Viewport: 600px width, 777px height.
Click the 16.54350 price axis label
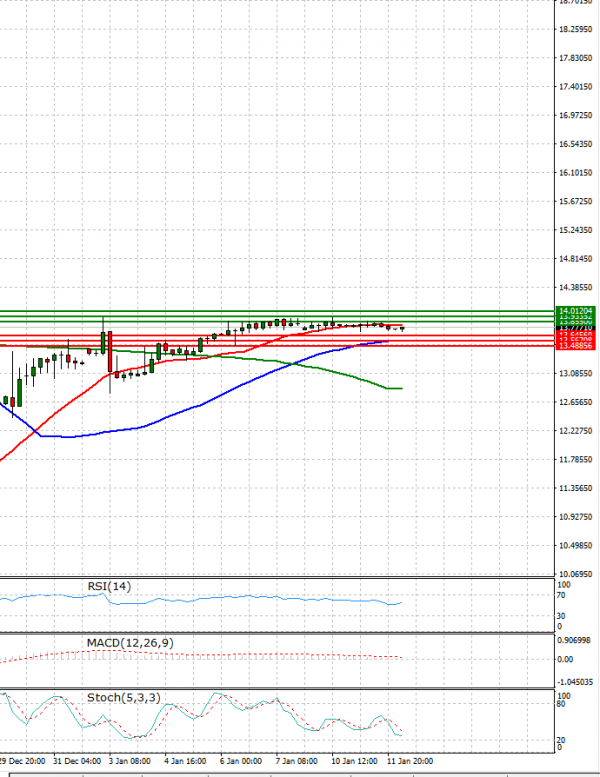[575, 144]
